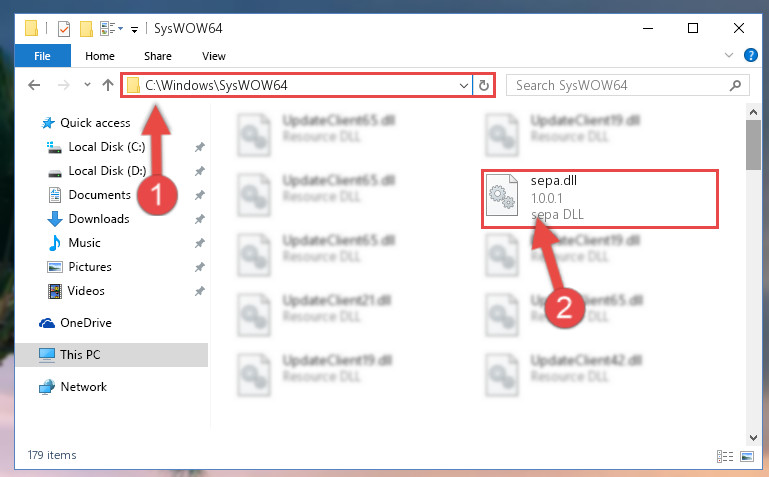769x477 pixels.
Task: Toggle pin beside Local Disk (C:)
Action: 200,147
